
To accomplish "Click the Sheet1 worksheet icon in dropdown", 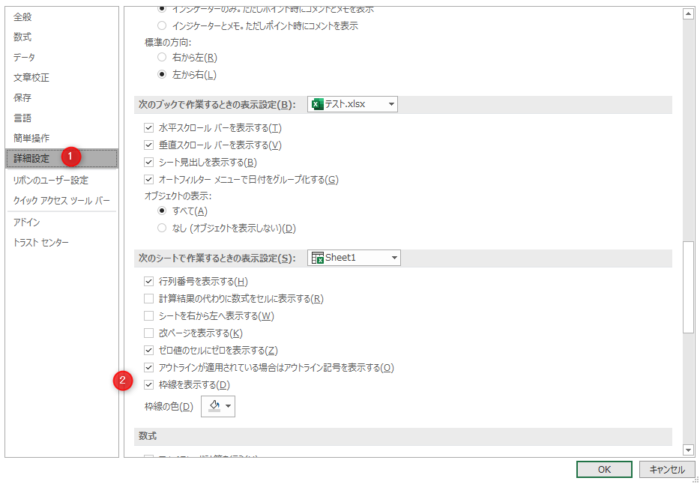I will (318, 258).
